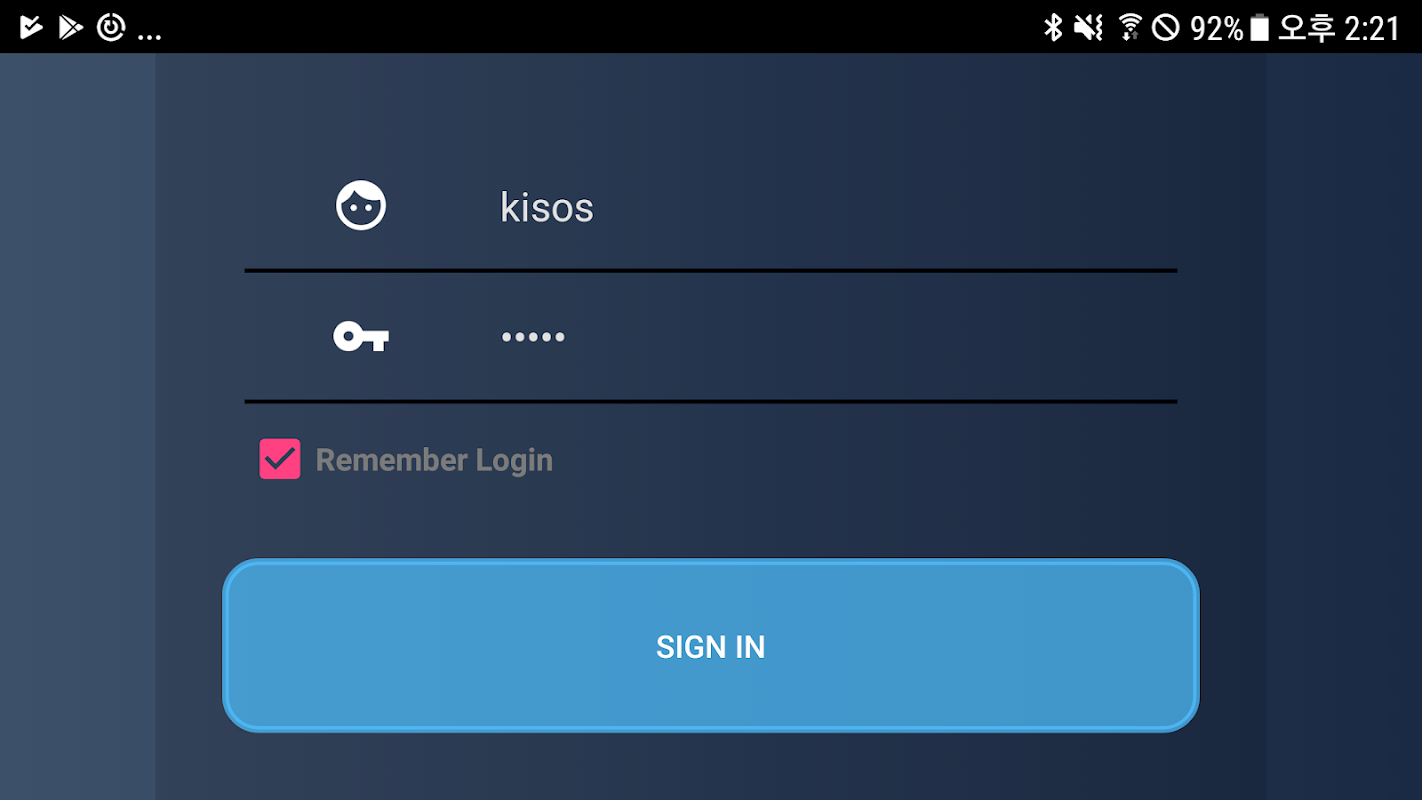This screenshot has width=1422, height=800.
Task: Tap the Wi-Fi signal status icon
Action: (1130, 27)
